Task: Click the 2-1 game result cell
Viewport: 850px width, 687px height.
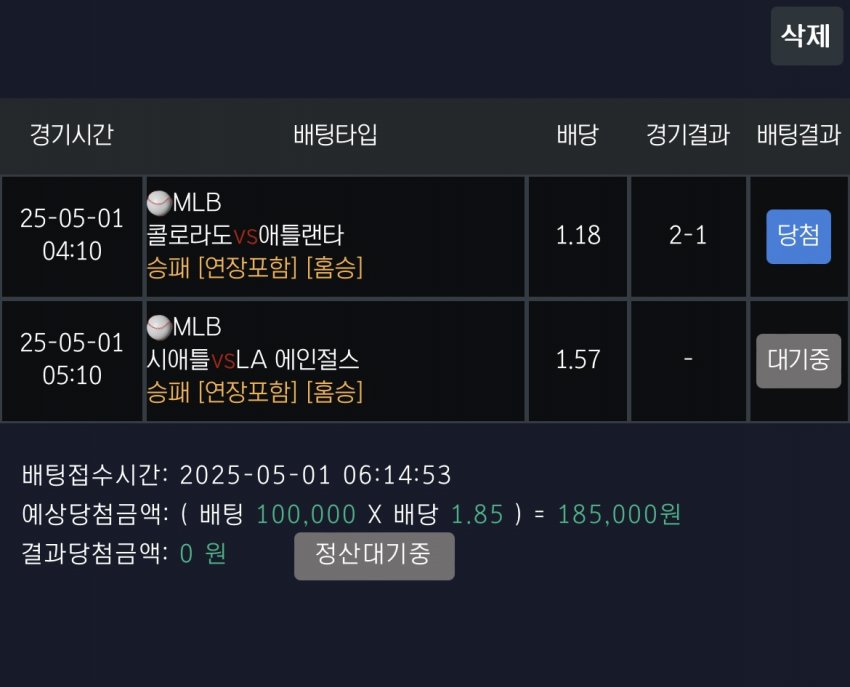Action: 688,236
